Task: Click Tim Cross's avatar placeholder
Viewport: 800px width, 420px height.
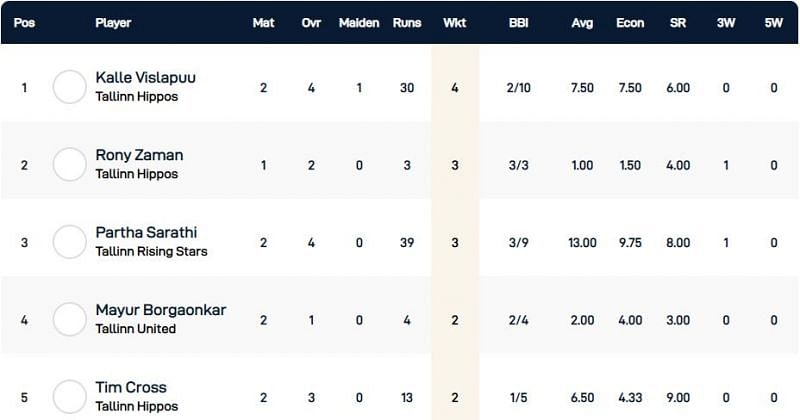Action: [x=70, y=397]
